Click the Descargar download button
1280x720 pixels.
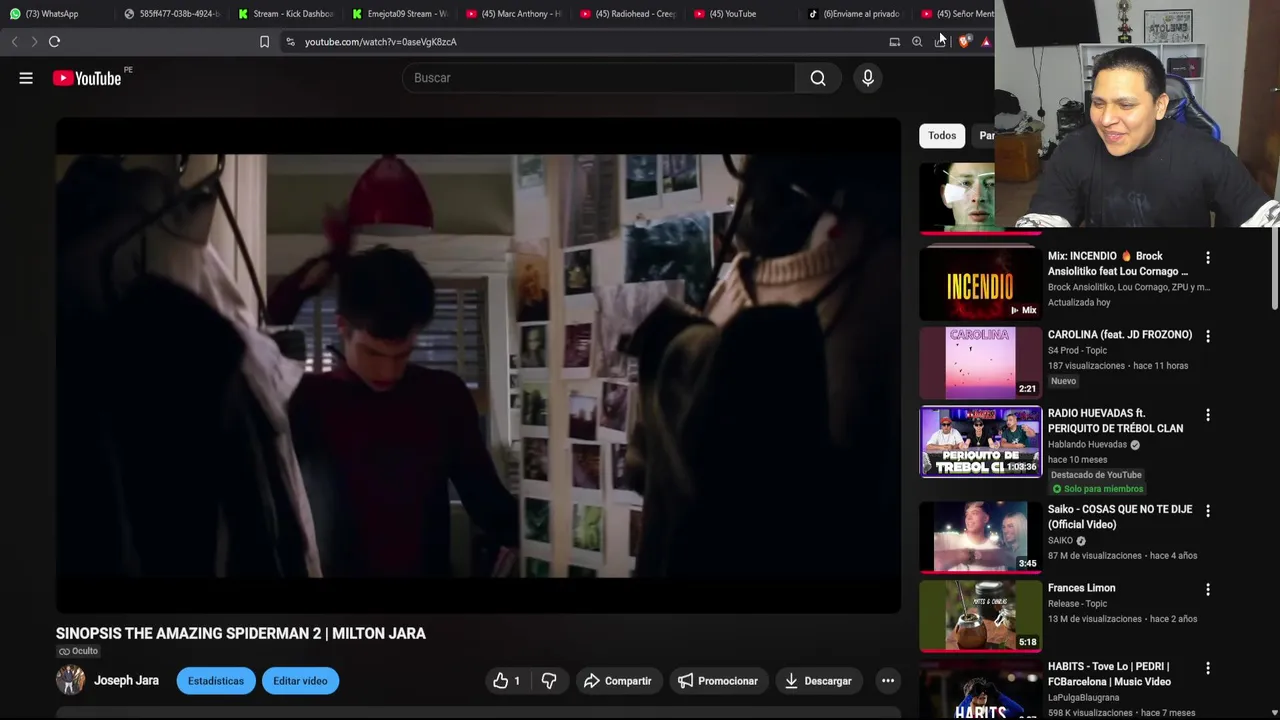coord(818,681)
